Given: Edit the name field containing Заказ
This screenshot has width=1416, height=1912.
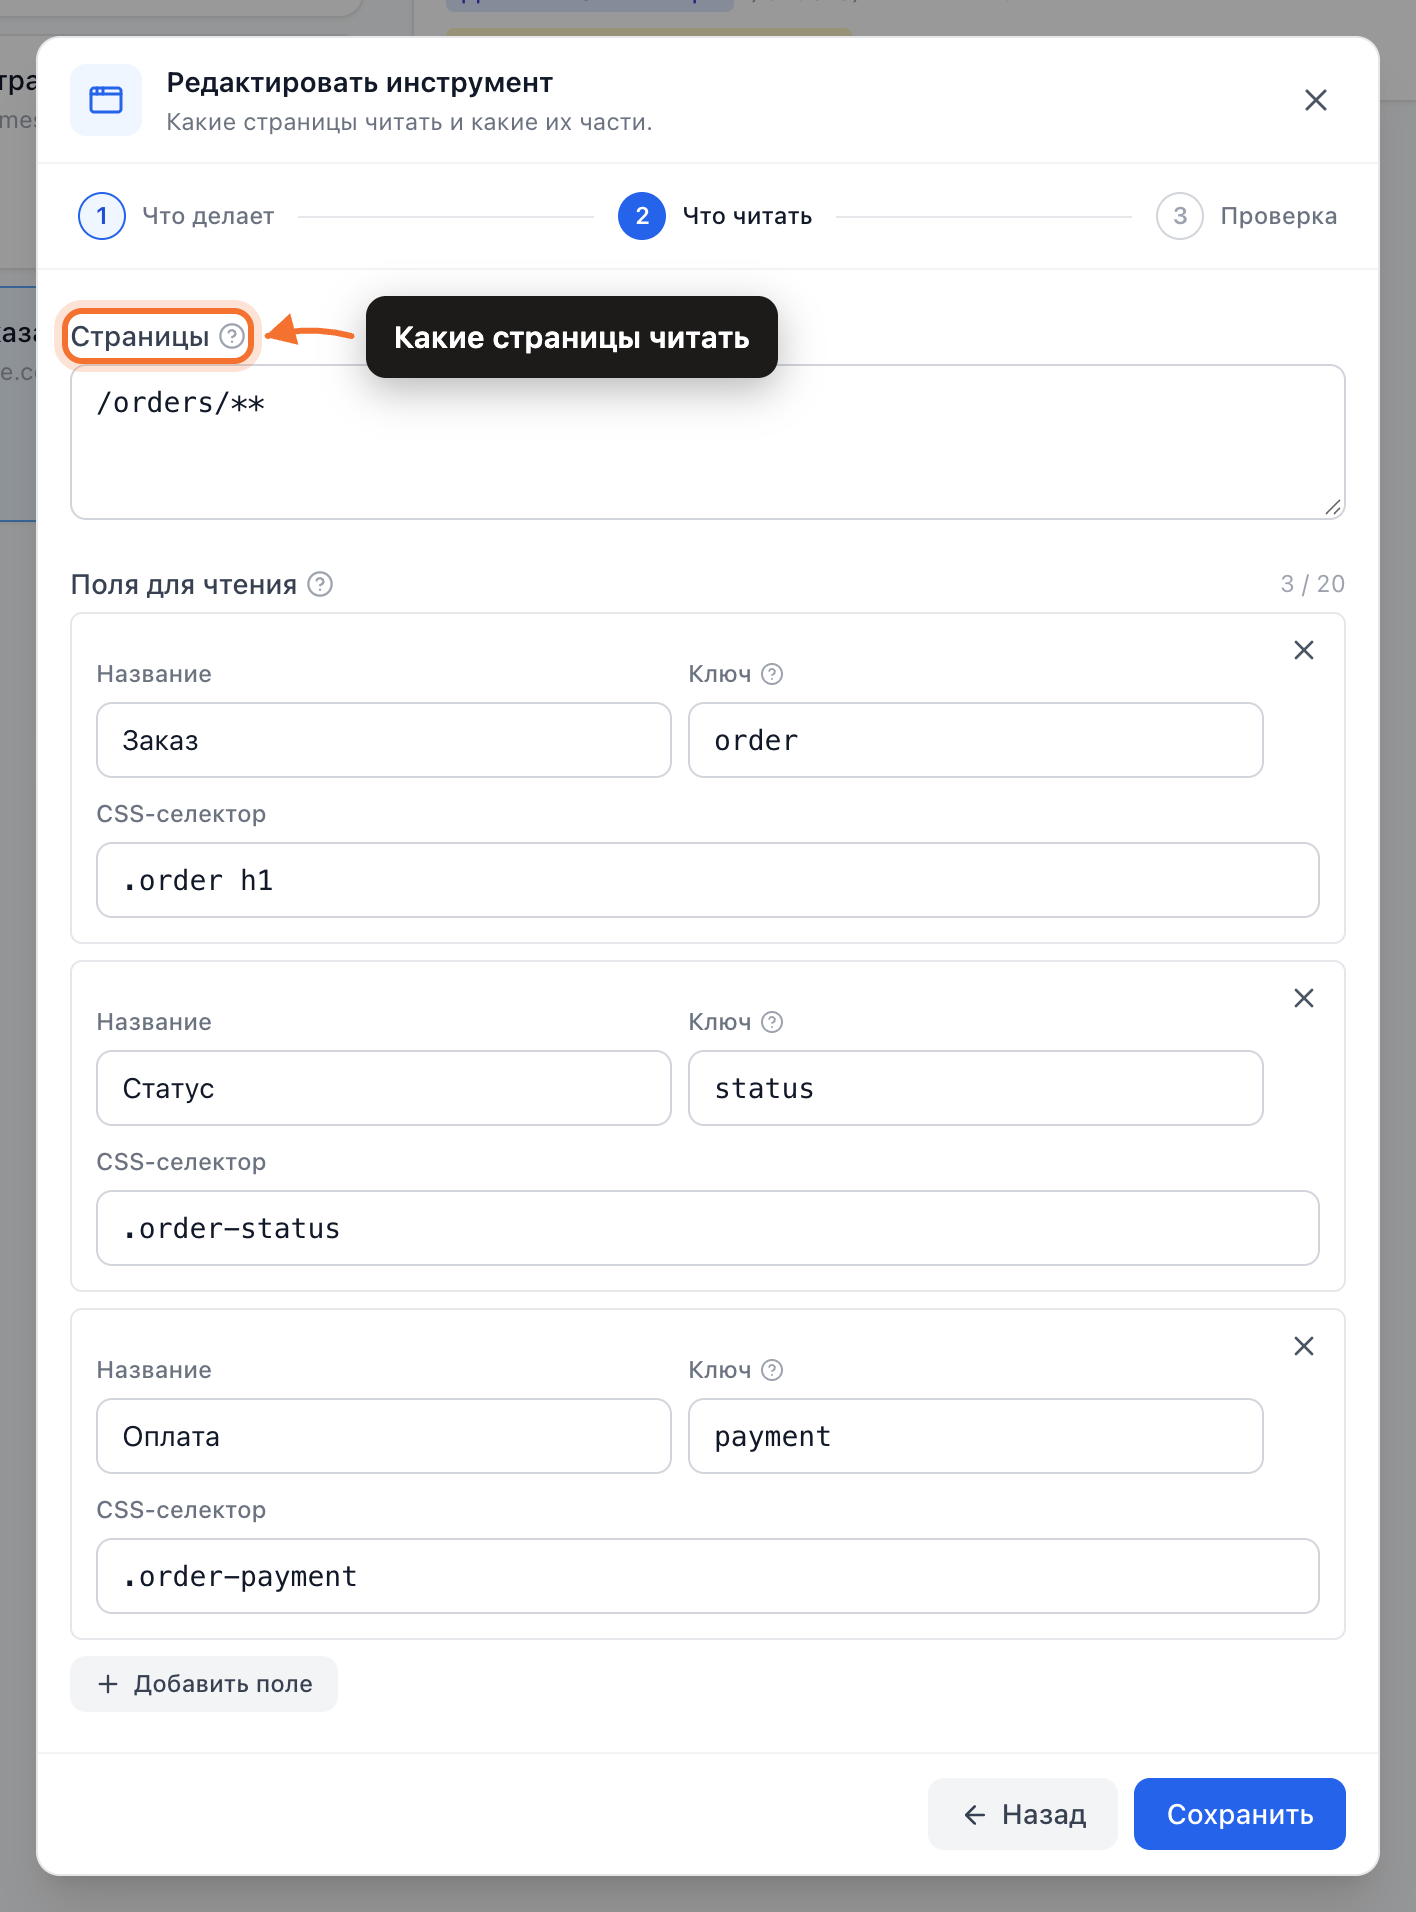Looking at the screenshot, I should (x=384, y=740).
